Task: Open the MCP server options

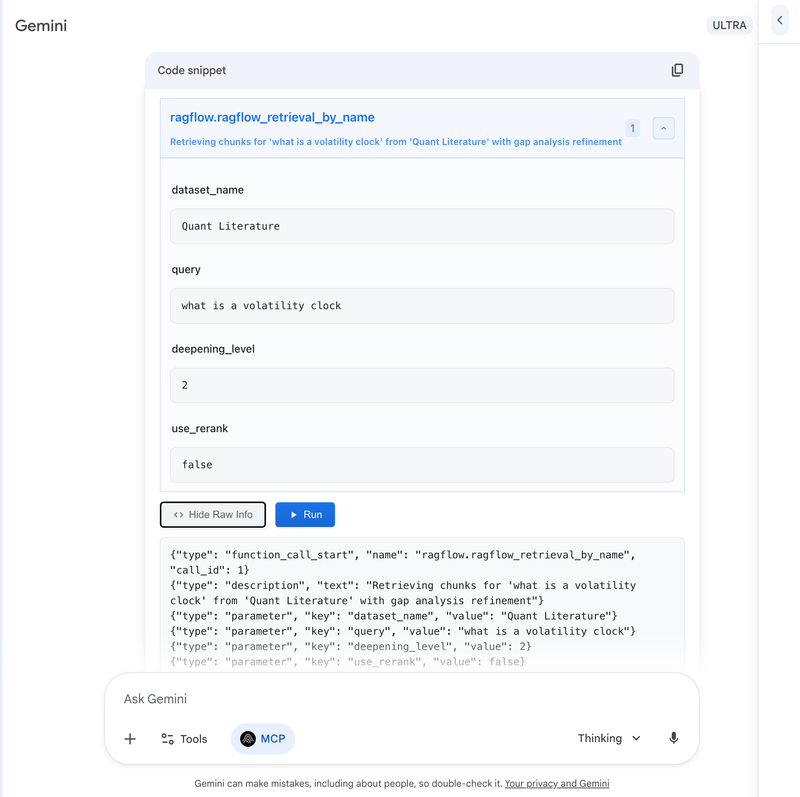Action: tap(262, 738)
